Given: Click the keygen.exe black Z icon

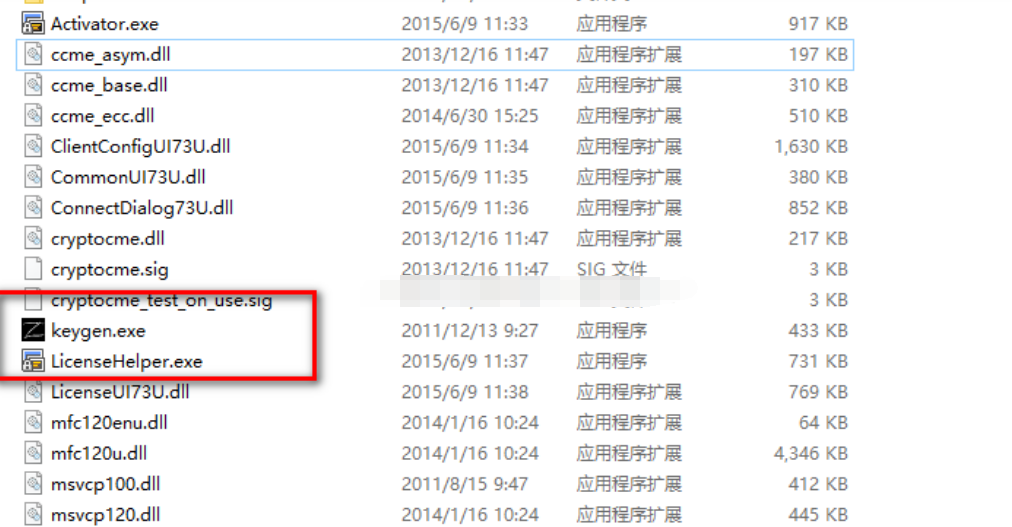Looking at the screenshot, I should pyautogui.click(x=33, y=331).
